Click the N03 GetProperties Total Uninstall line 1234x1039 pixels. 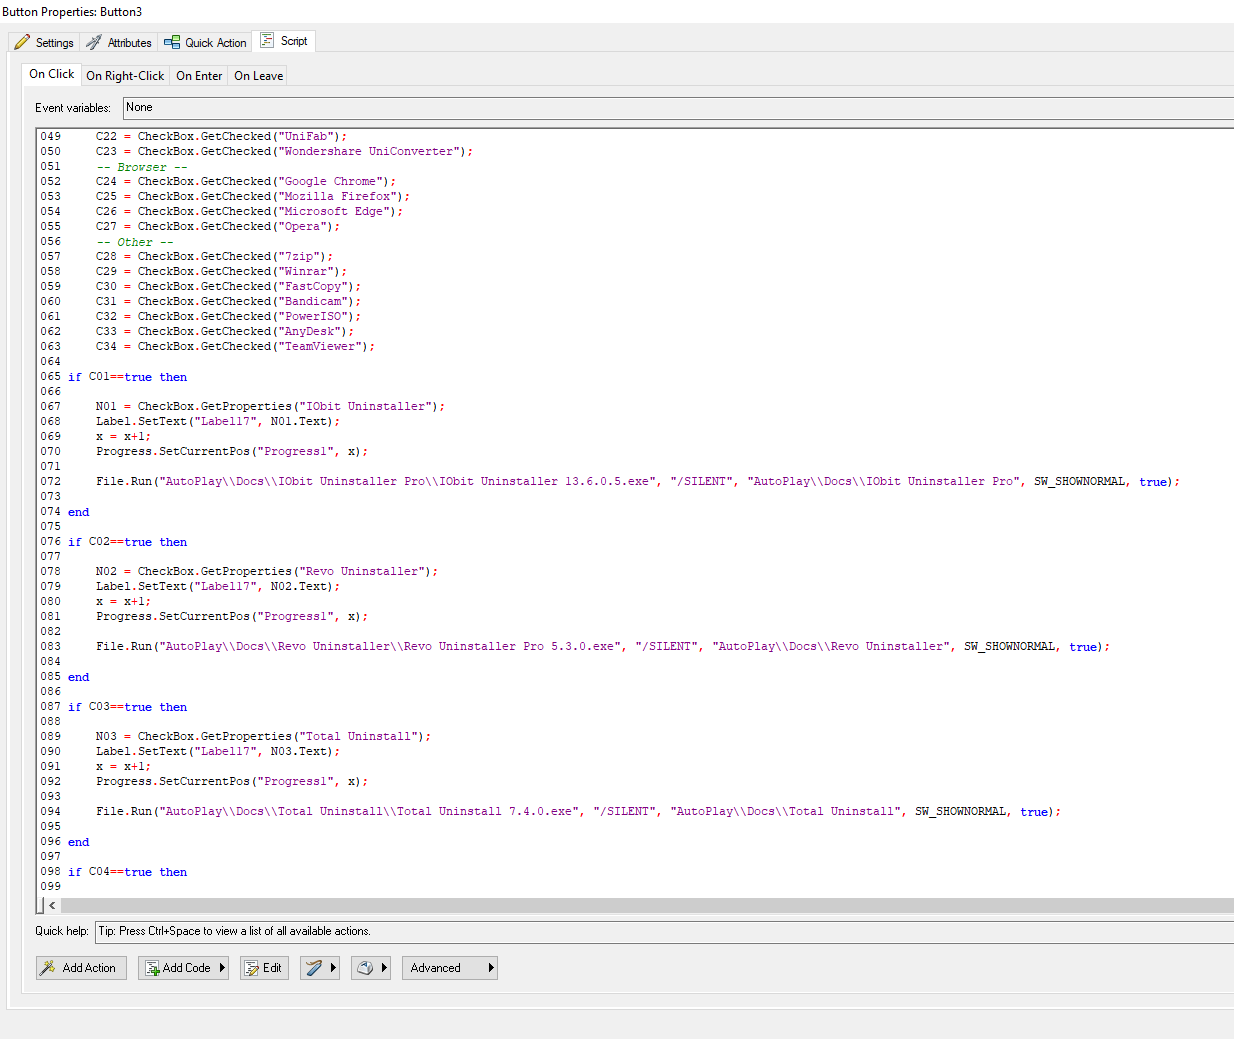click(263, 737)
